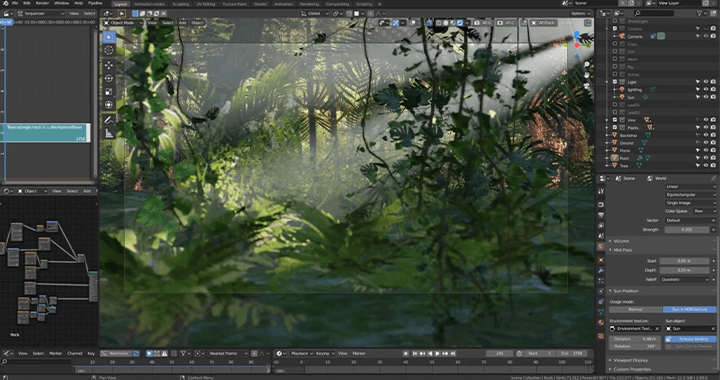Click the Mist Pass Depth value field
Screen dimensions: 720x380
point(684,270)
